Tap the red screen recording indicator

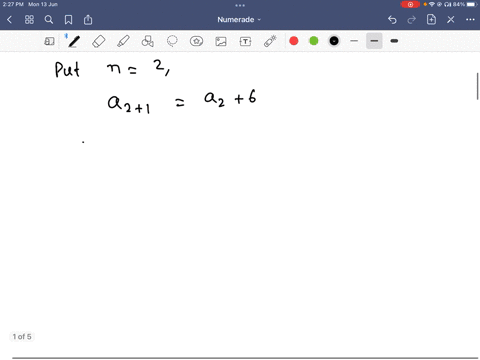pos(410,4)
